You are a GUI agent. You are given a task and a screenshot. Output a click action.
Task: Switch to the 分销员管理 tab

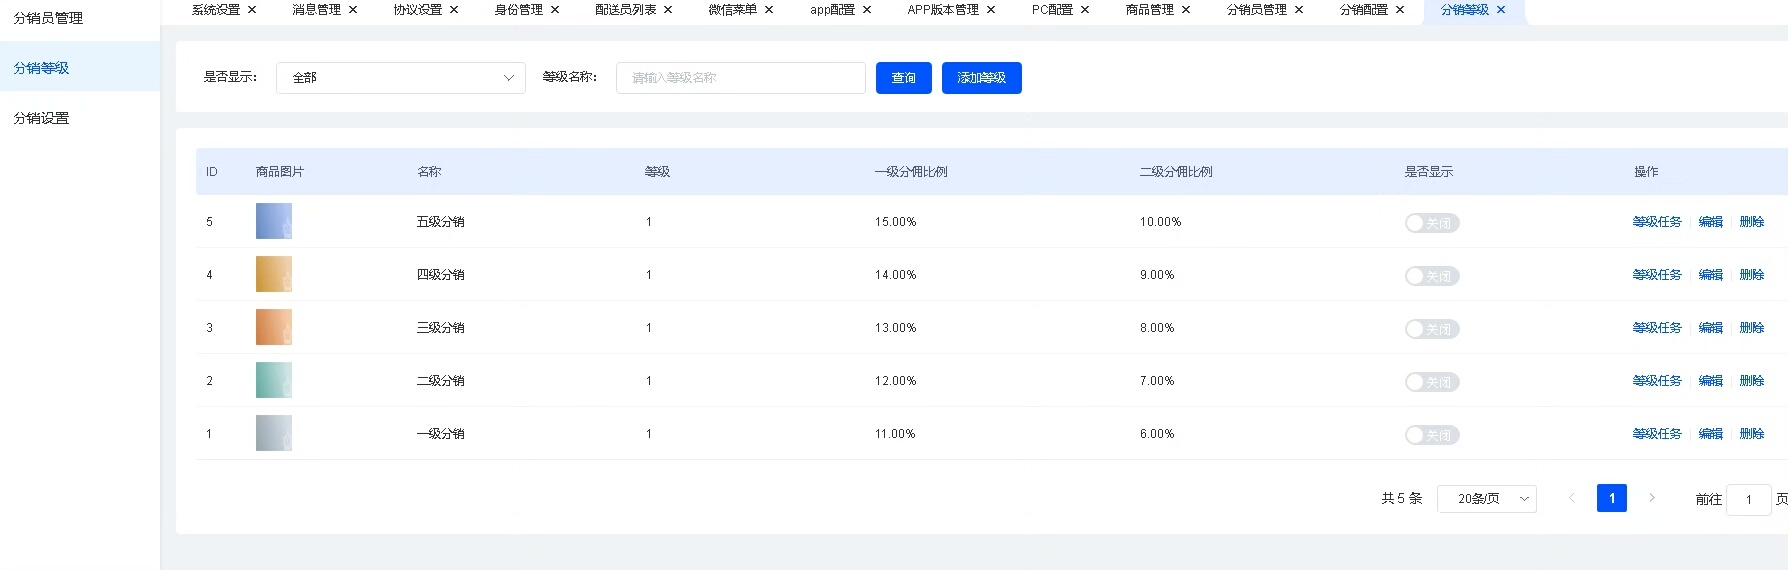tap(1256, 10)
